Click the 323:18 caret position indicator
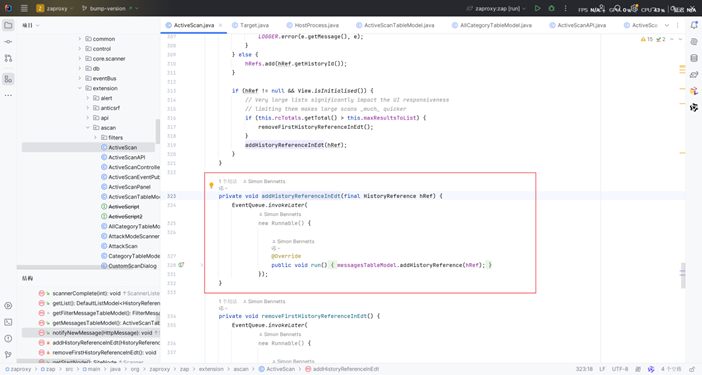702x375 pixels. tap(584, 369)
